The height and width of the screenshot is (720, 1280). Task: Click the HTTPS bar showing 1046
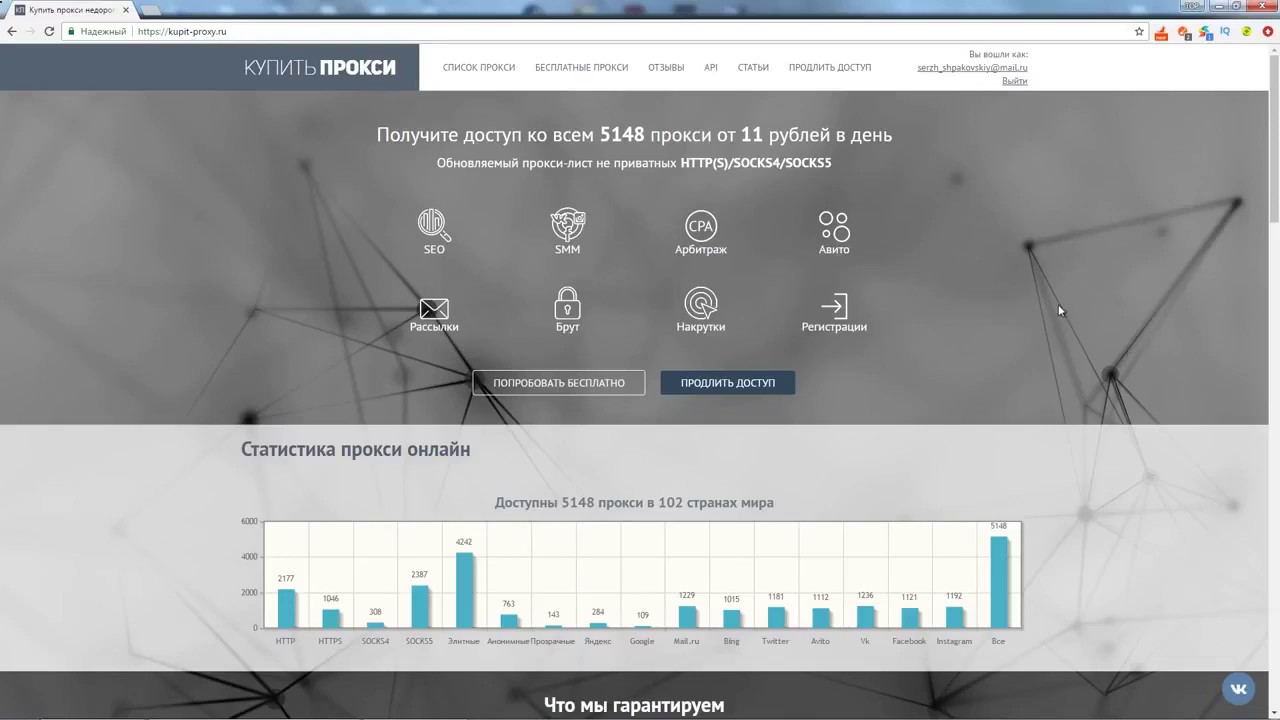331,618
